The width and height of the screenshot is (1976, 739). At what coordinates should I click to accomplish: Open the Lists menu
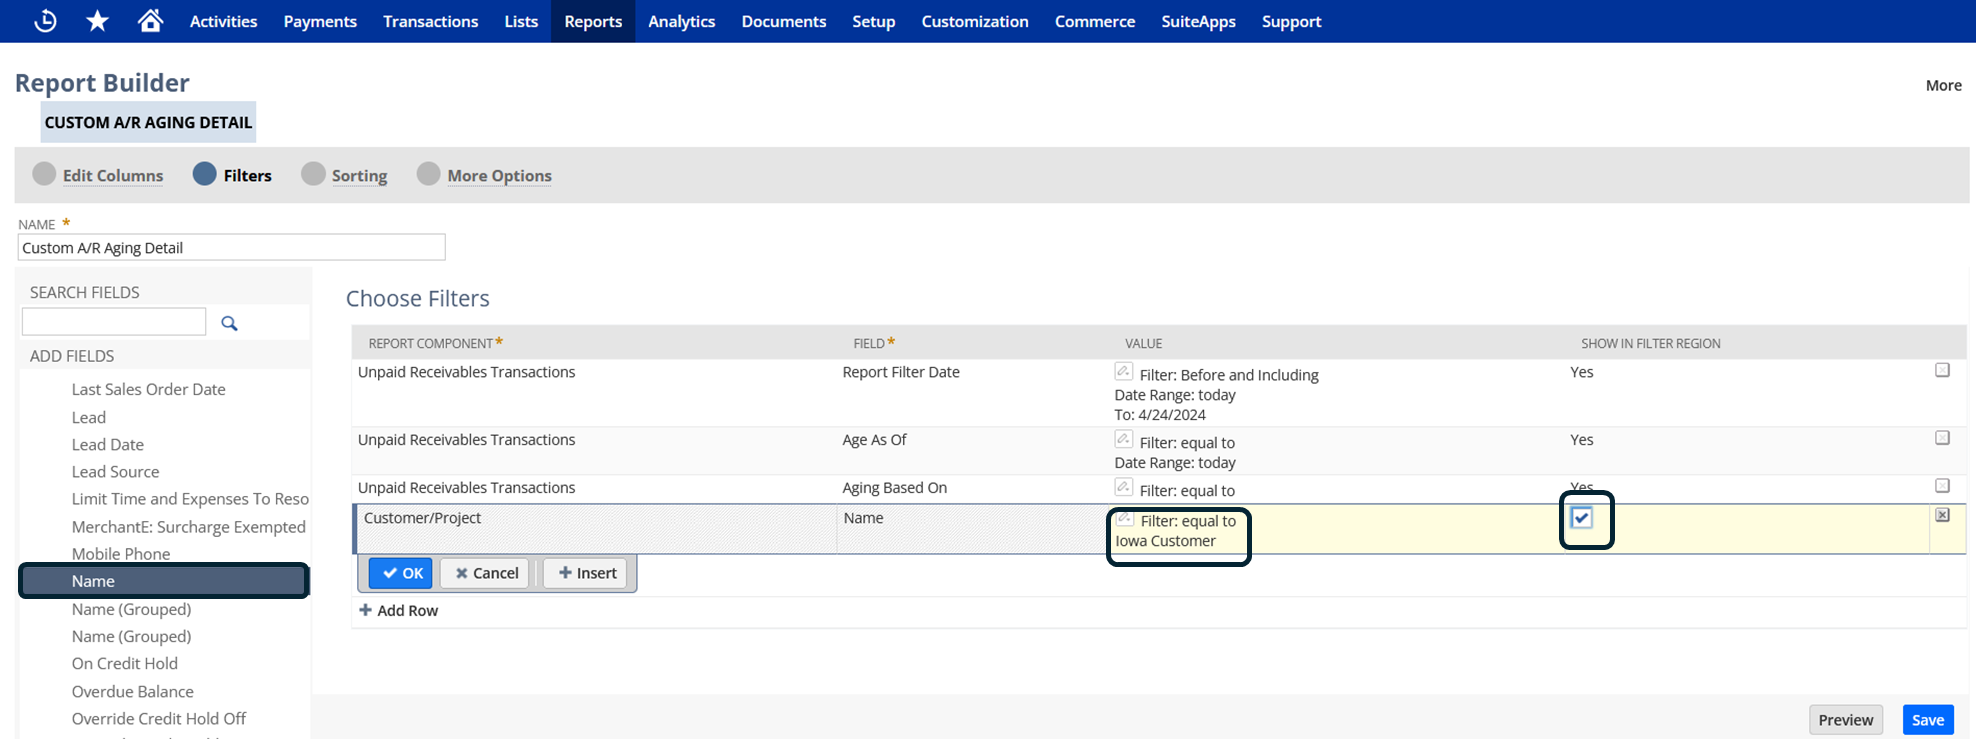(521, 21)
